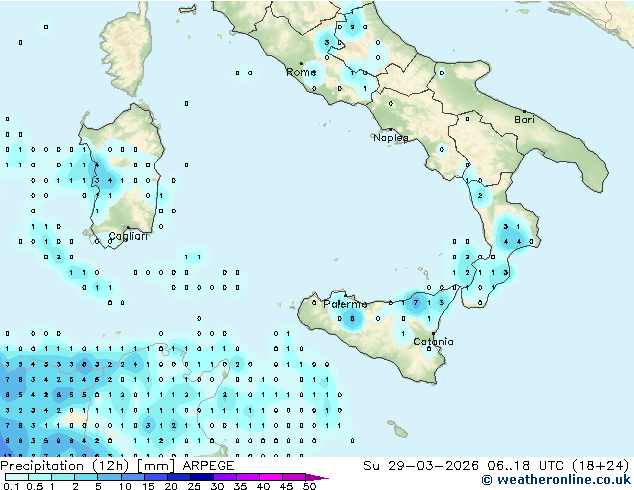
Task: Click the 10 to 15 mm legend swatch
Action: [132, 477]
